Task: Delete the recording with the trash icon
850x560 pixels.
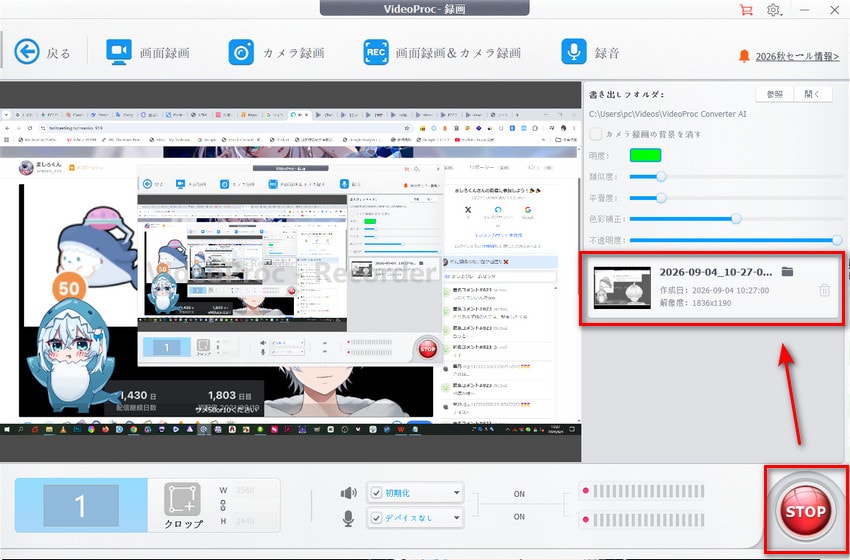Action: (x=825, y=290)
